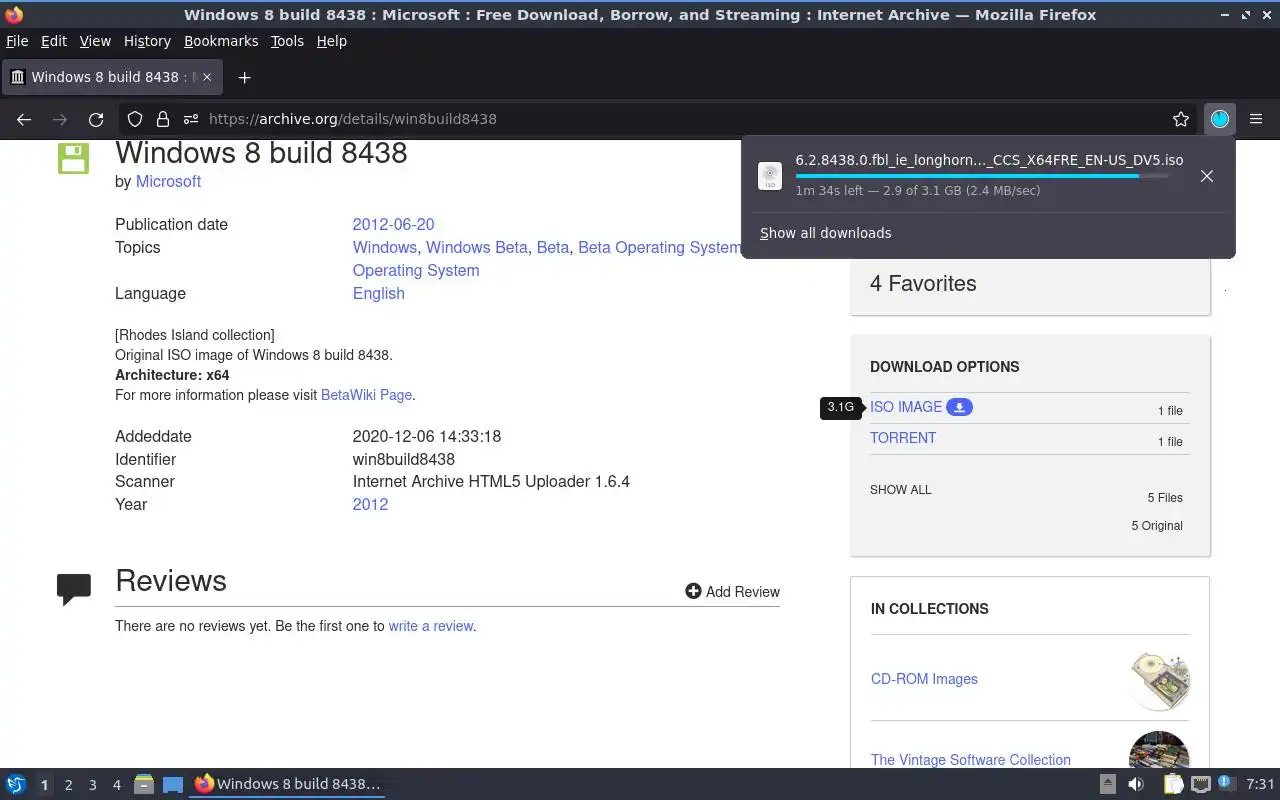Click the English language link
This screenshot has height=800, width=1280.
pos(378,293)
